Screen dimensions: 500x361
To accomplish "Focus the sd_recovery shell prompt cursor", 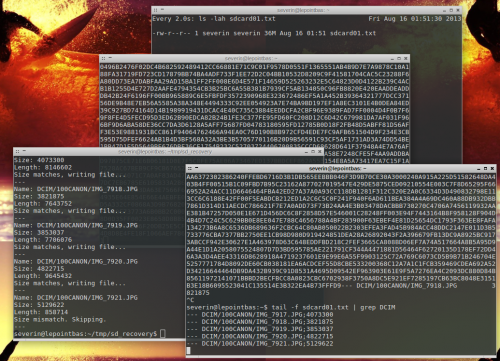I will [163, 333].
